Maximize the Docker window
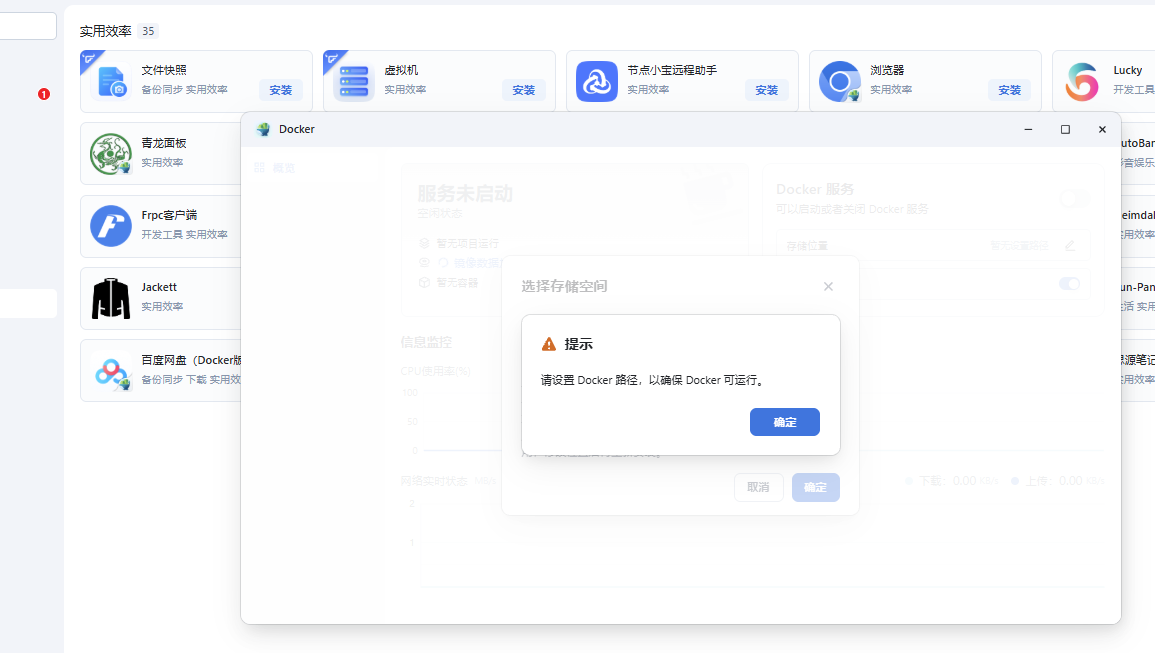The height and width of the screenshot is (653, 1155). (1065, 130)
